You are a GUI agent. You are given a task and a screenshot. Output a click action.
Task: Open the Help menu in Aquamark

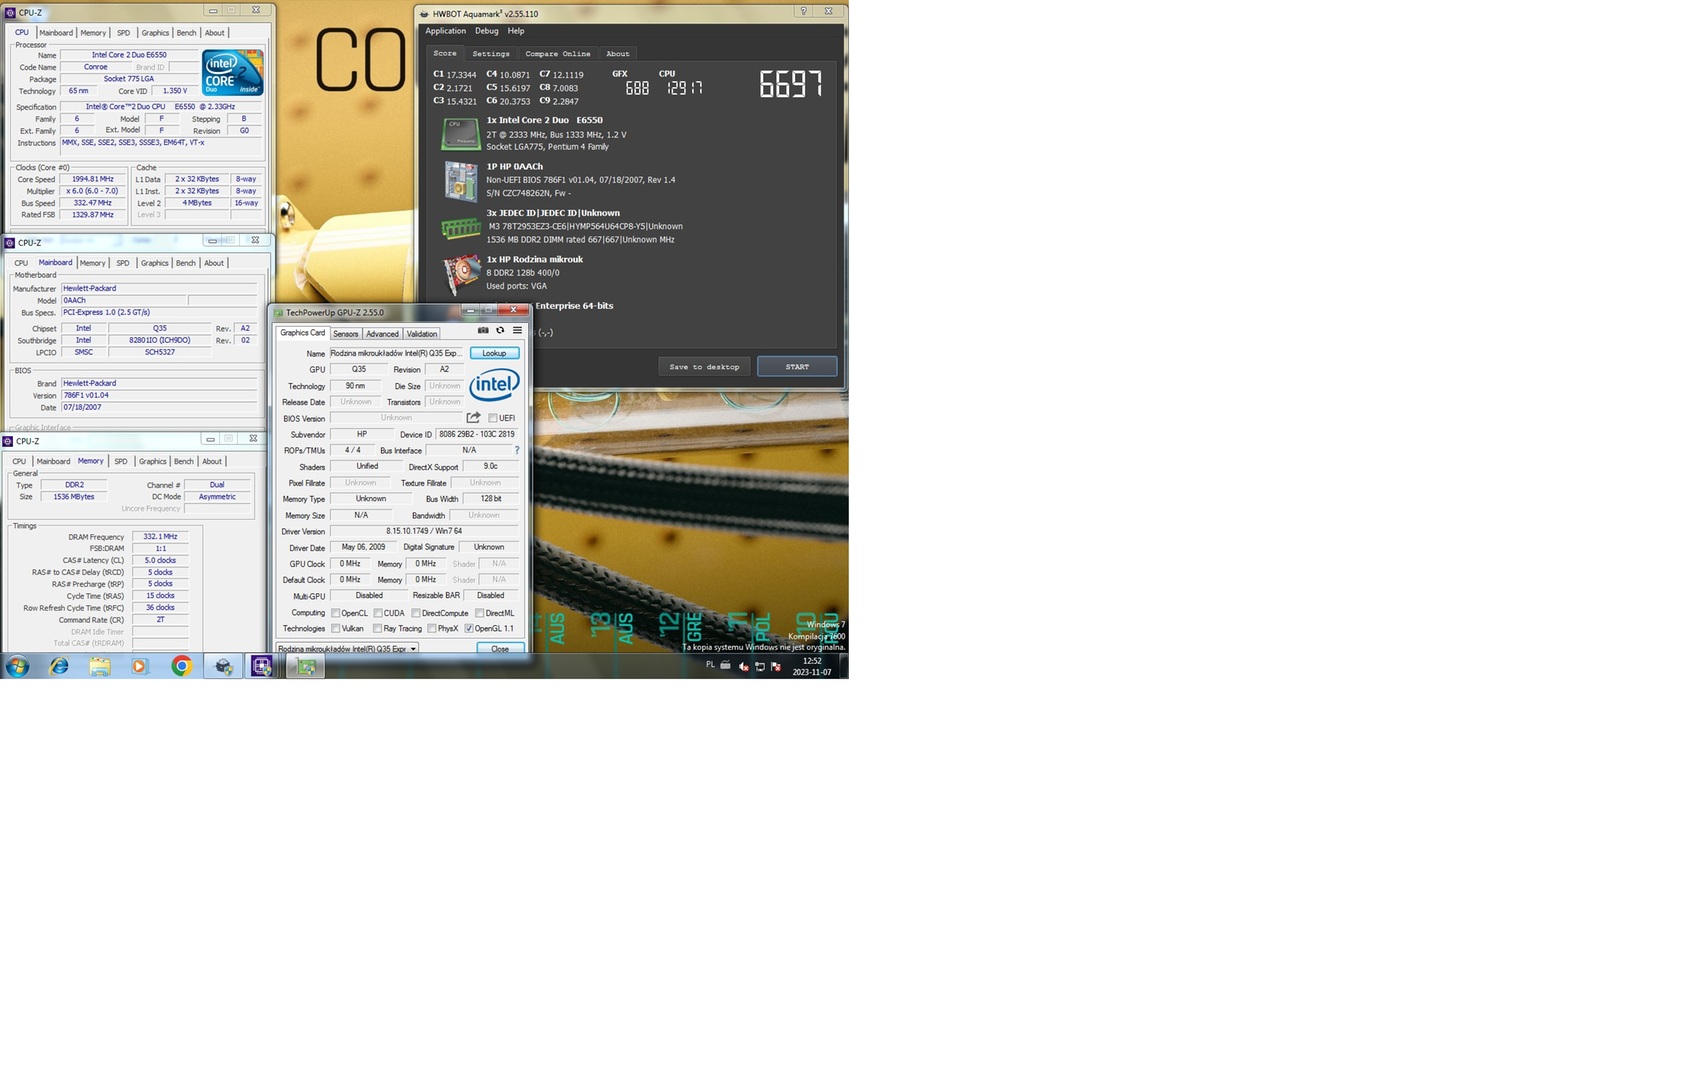516,31
